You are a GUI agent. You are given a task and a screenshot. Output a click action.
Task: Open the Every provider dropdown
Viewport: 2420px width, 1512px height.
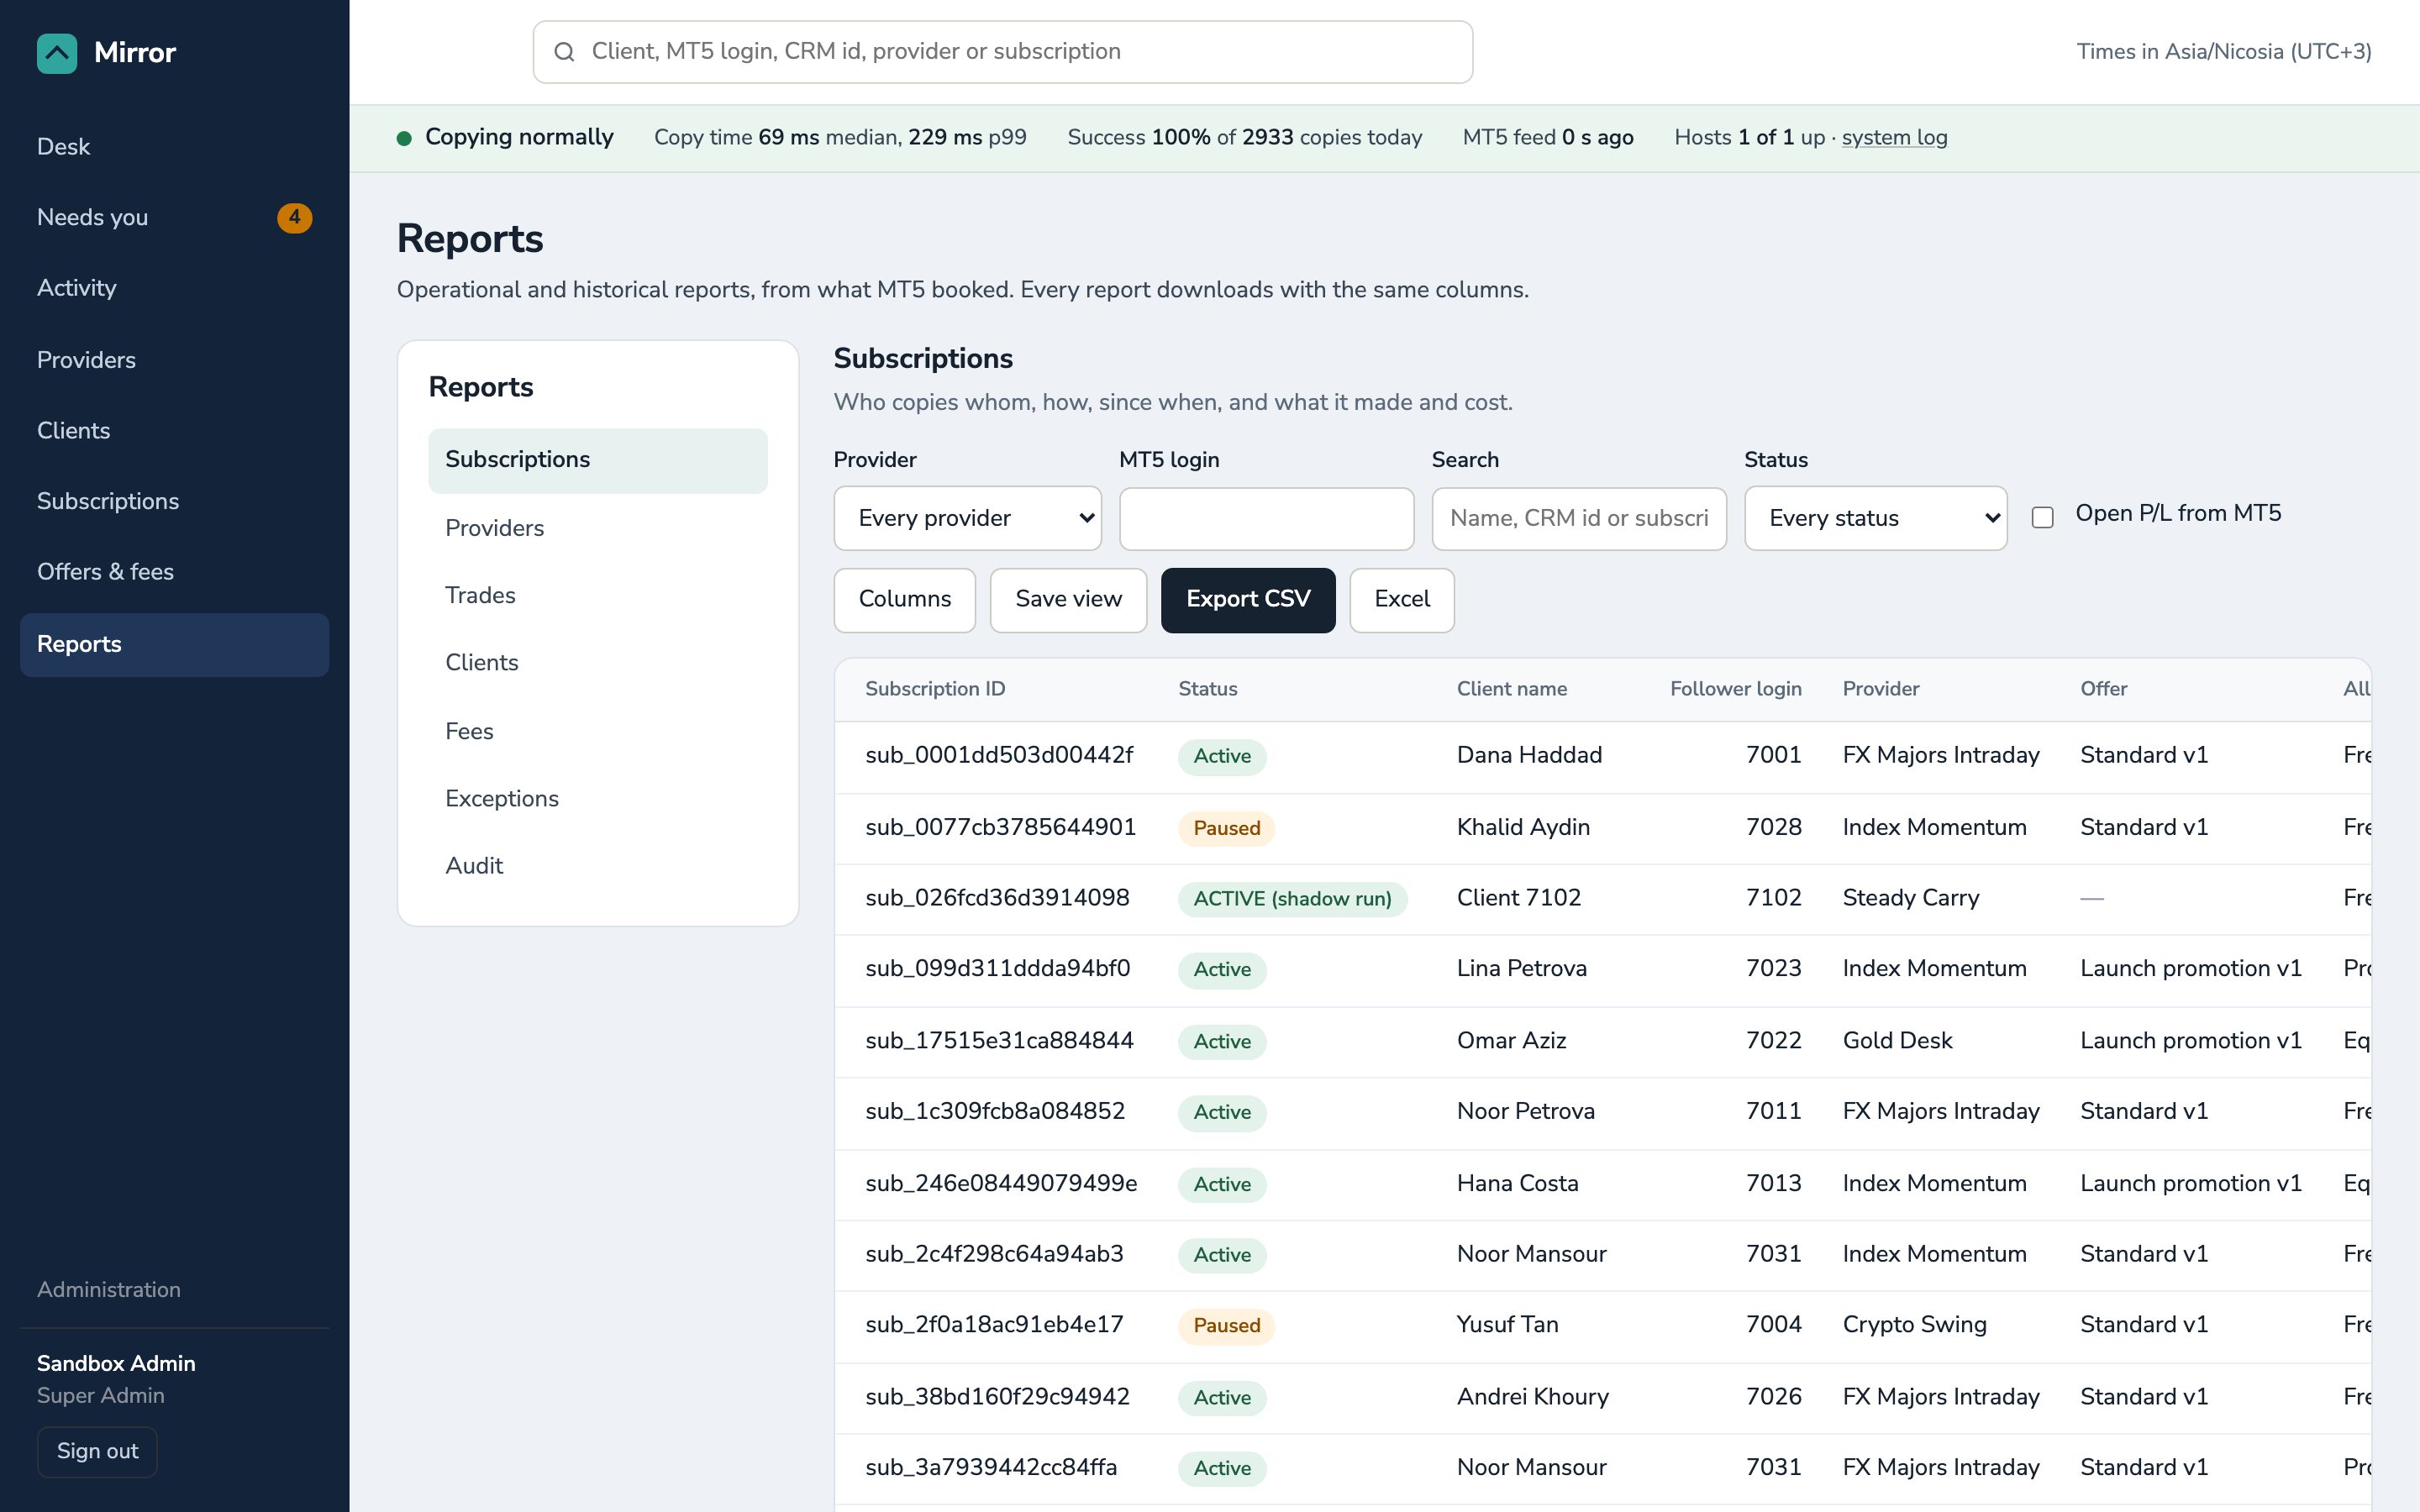pos(967,518)
